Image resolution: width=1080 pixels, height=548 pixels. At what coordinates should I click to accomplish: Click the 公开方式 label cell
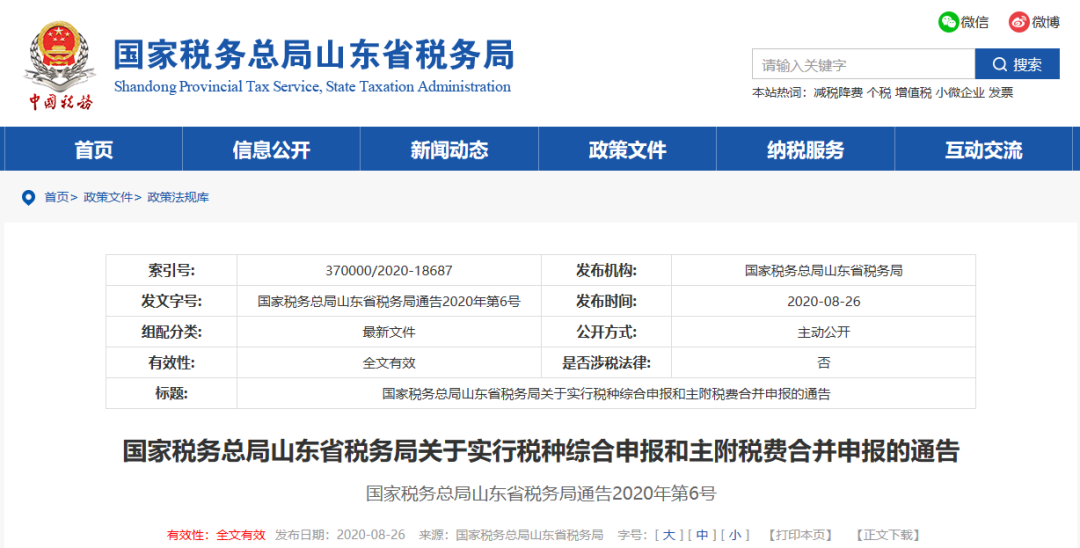[606, 332]
